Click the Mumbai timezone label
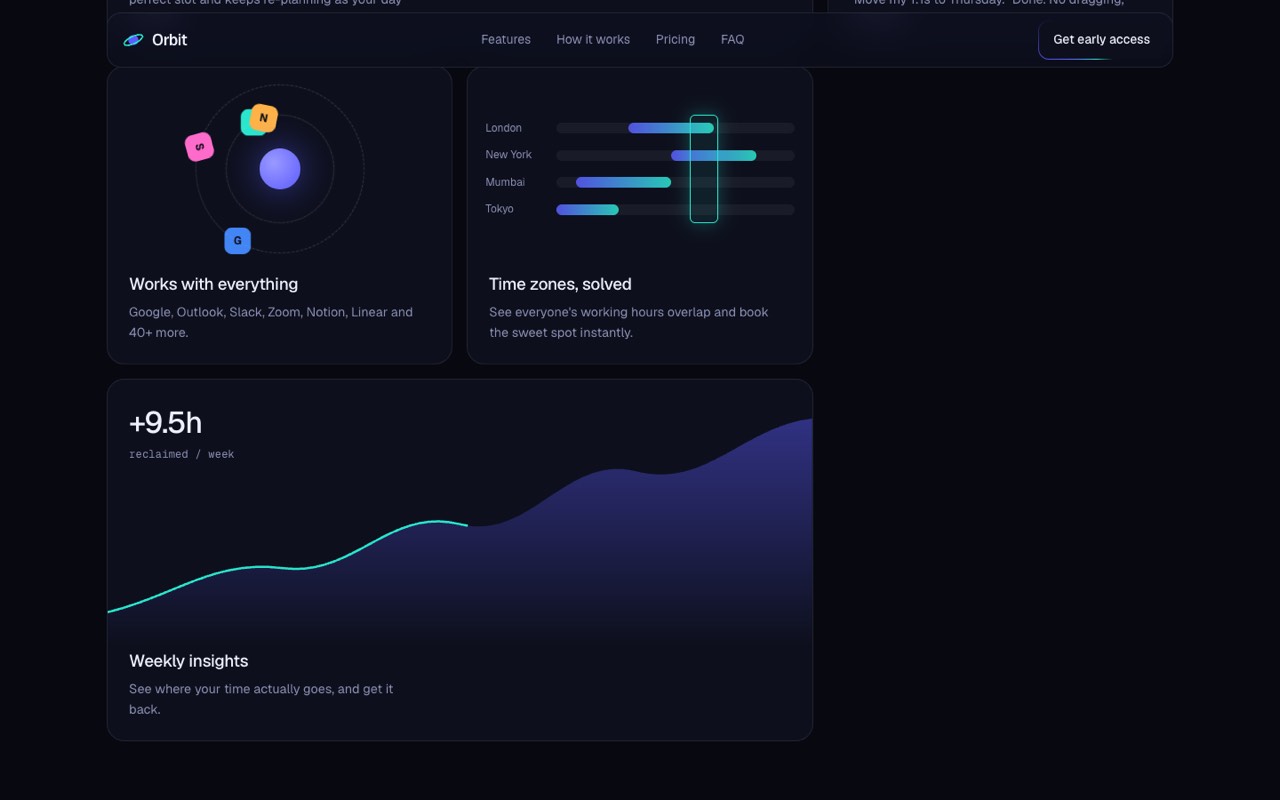Screen dimensions: 1280x800 505,182
